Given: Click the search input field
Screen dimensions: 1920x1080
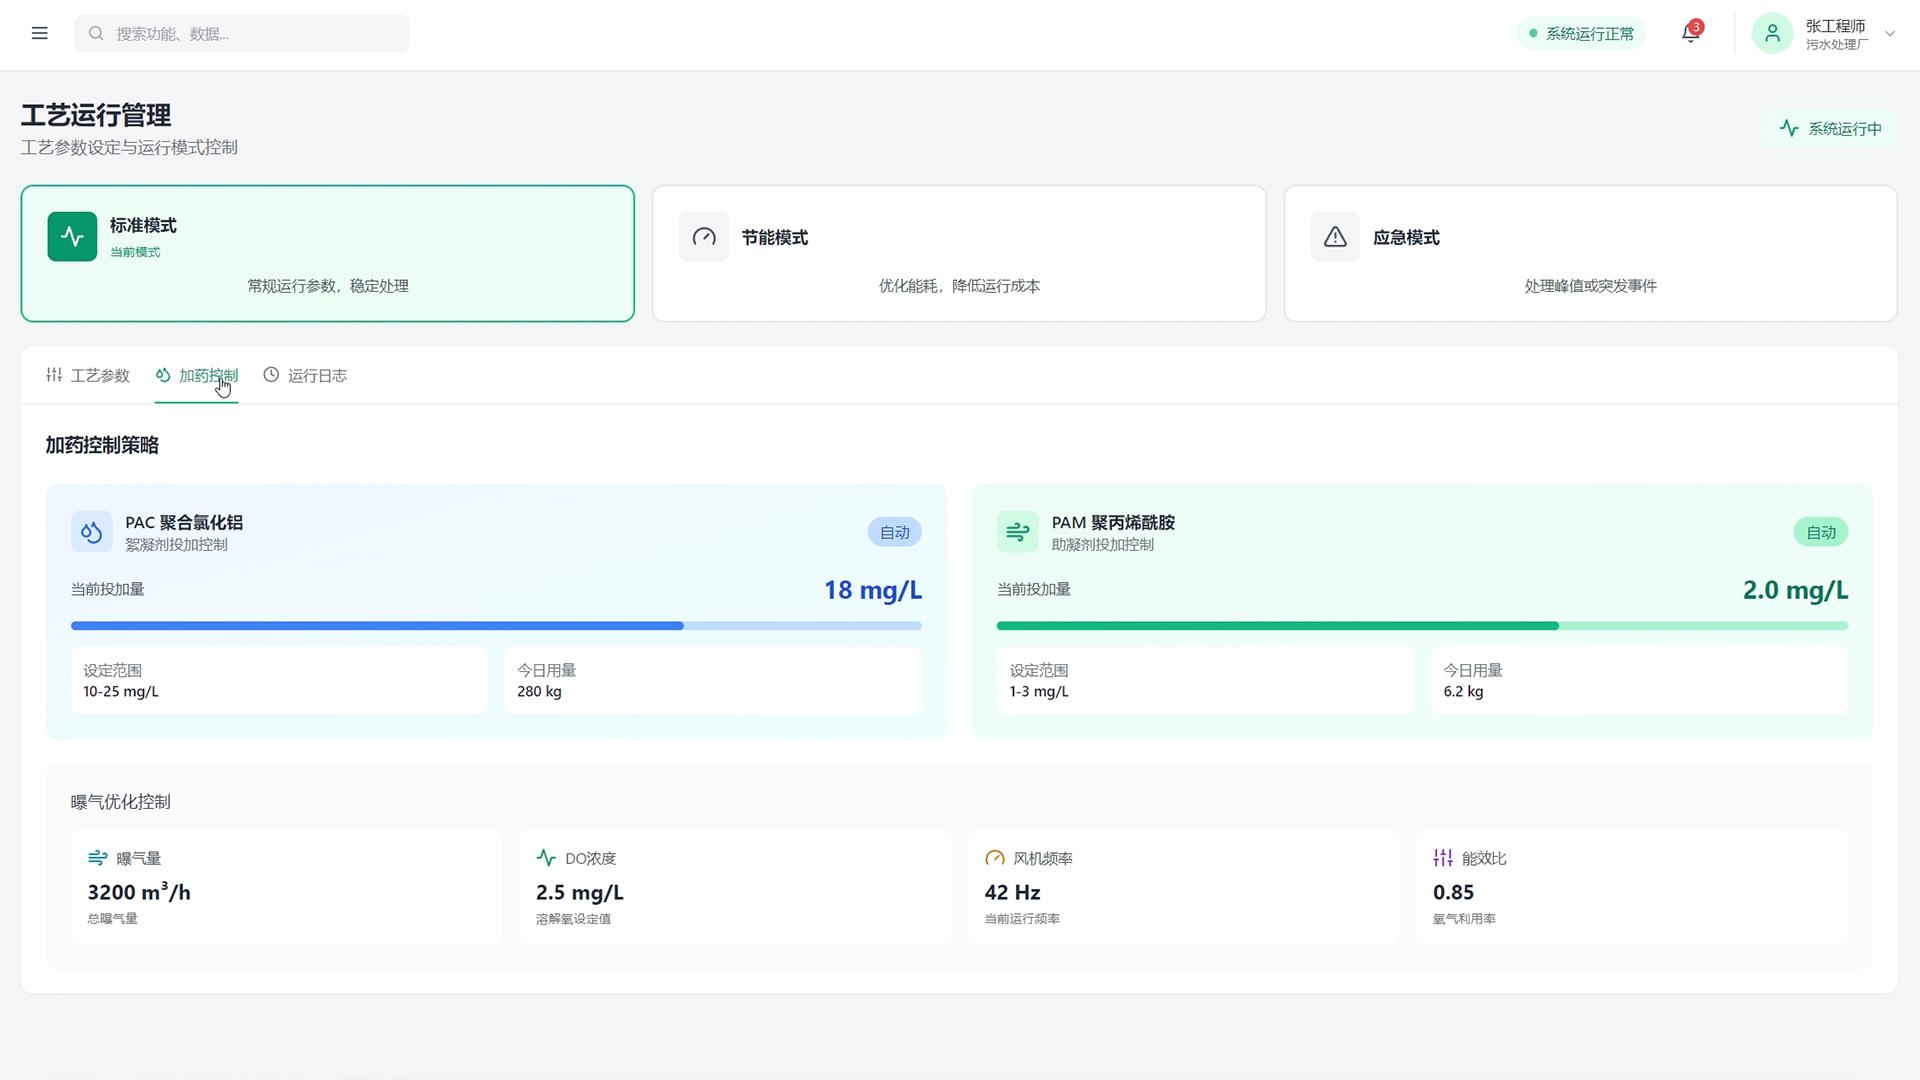Looking at the screenshot, I should pyautogui.click(x=242, y=34).
